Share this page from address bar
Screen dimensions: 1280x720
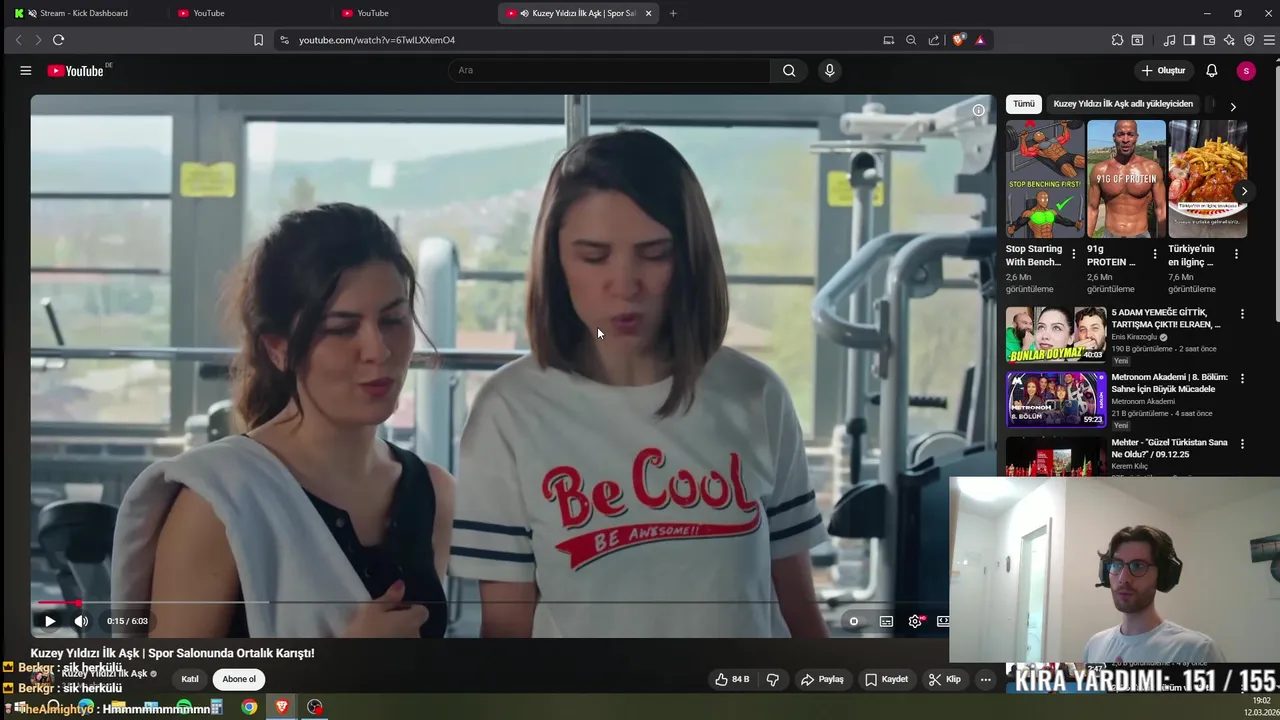pyautogui.click(x=934, y=40)
